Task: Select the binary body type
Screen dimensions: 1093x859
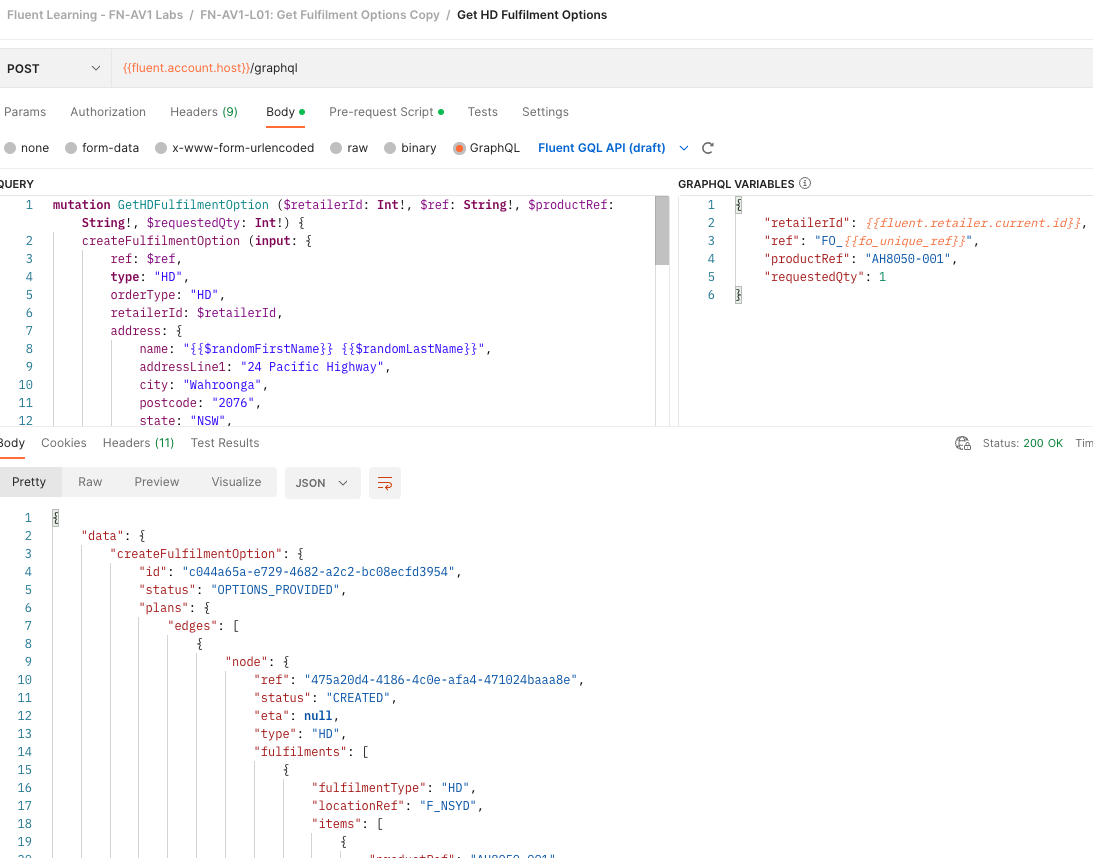Action: pyautogui.click(x=410, y=148)
